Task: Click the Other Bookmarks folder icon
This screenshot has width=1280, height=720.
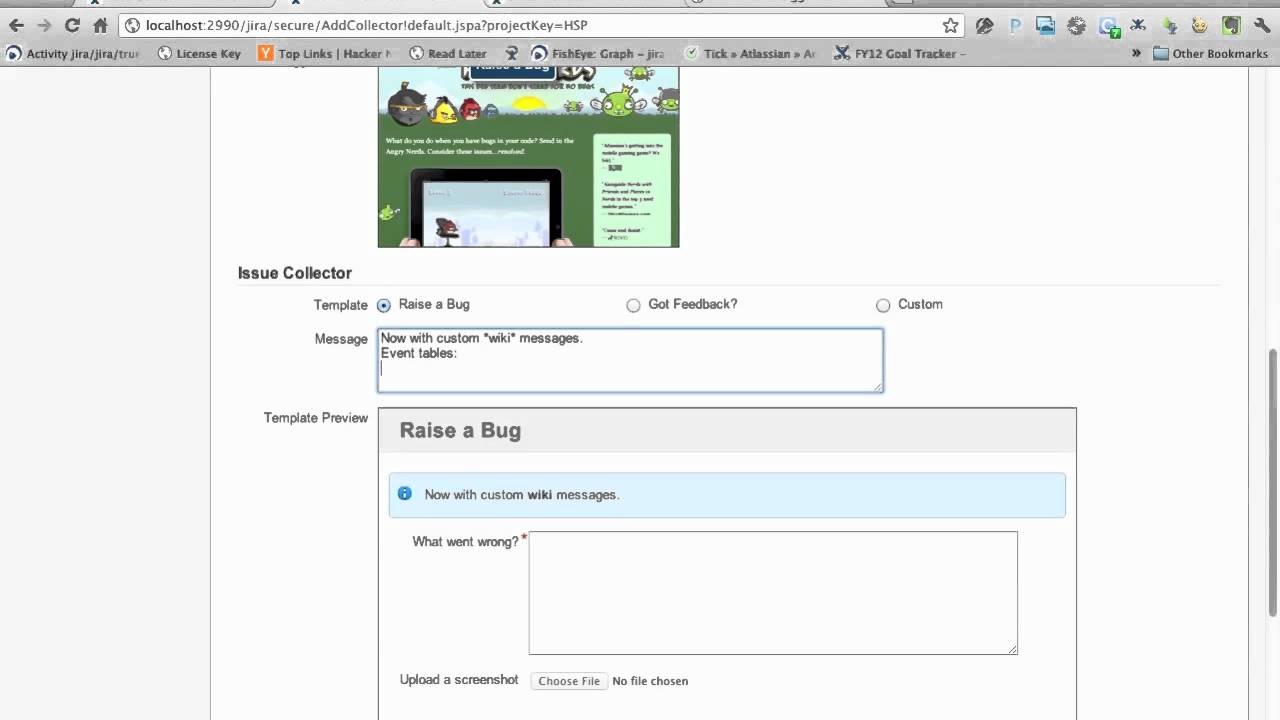Action: point(1161,54)
